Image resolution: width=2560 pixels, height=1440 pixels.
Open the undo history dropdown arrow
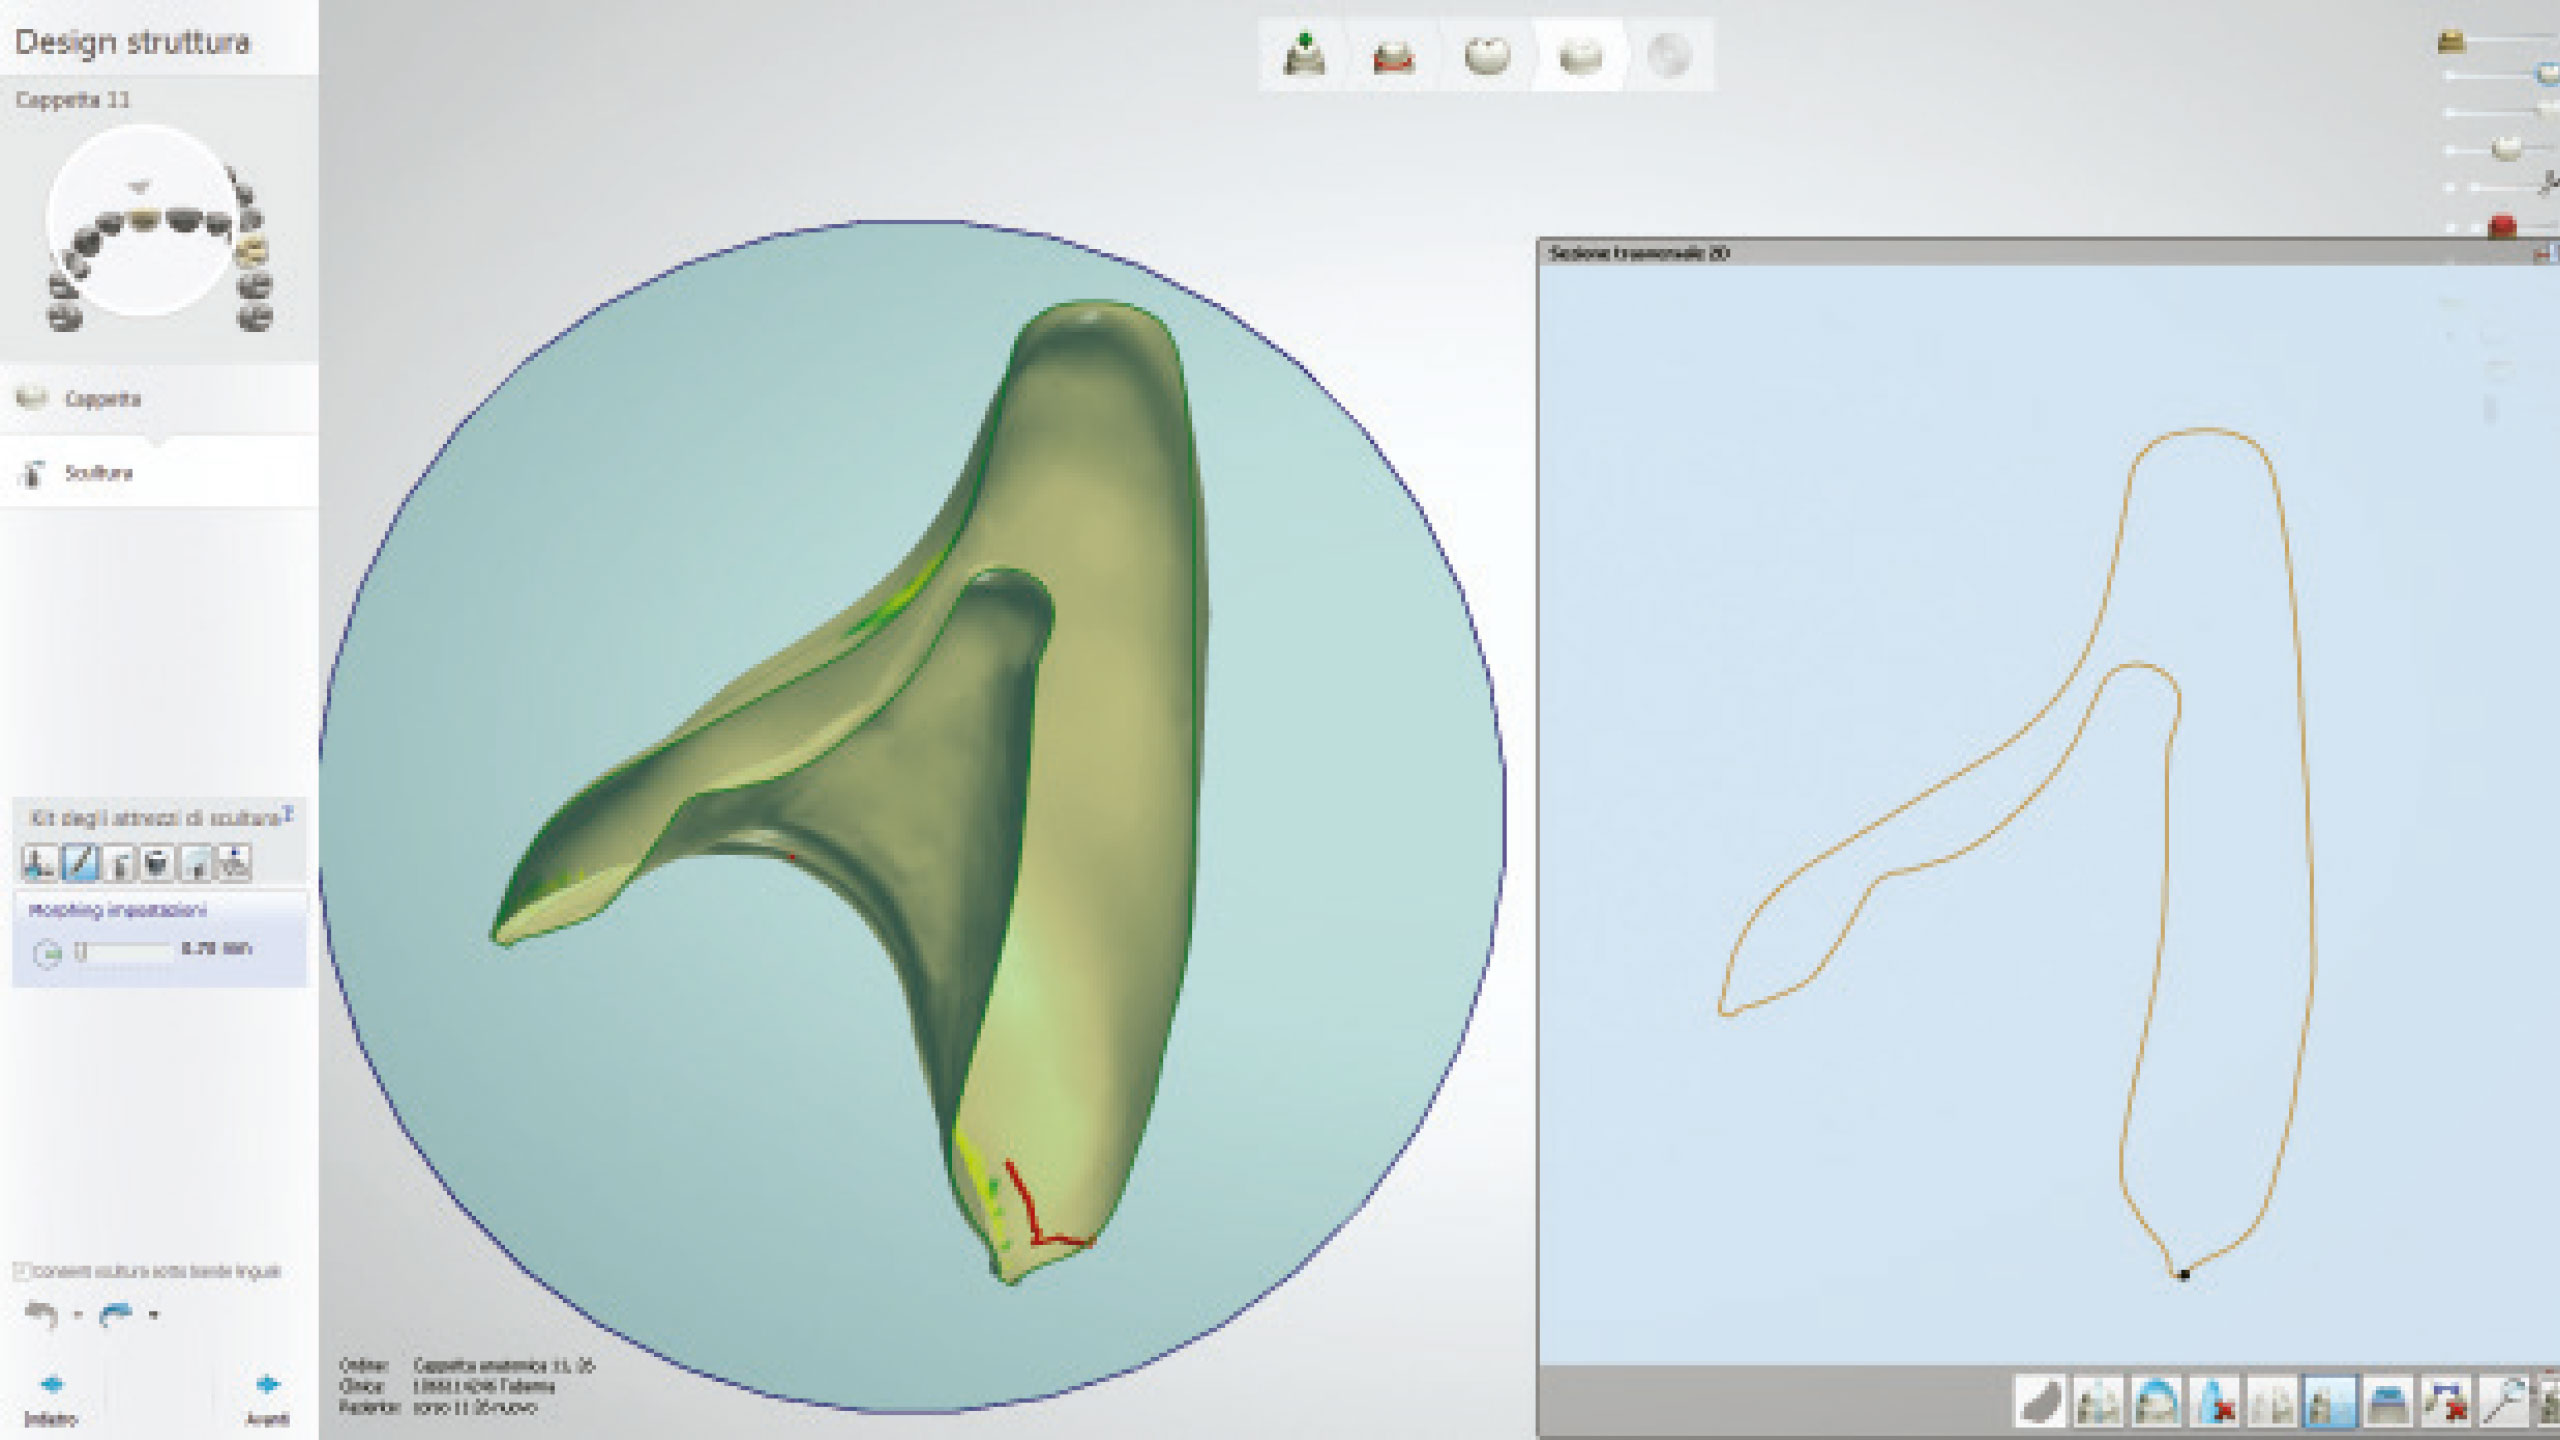(78, 1315)
